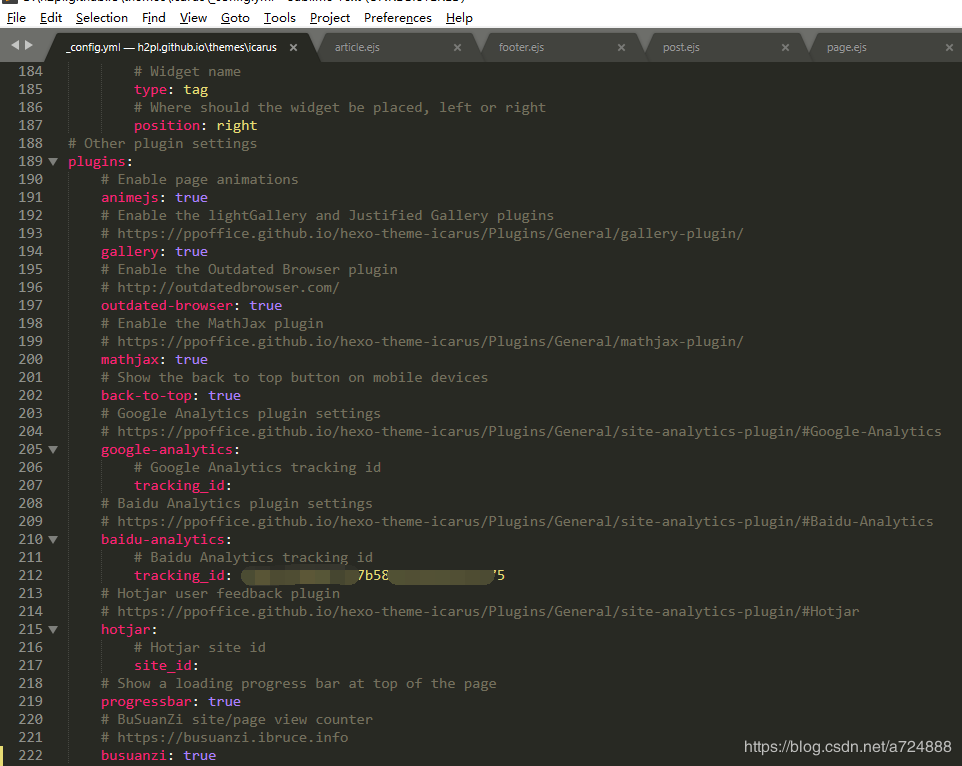Open the Edit menu
The image size is (962, 766).
click(51, 18)
